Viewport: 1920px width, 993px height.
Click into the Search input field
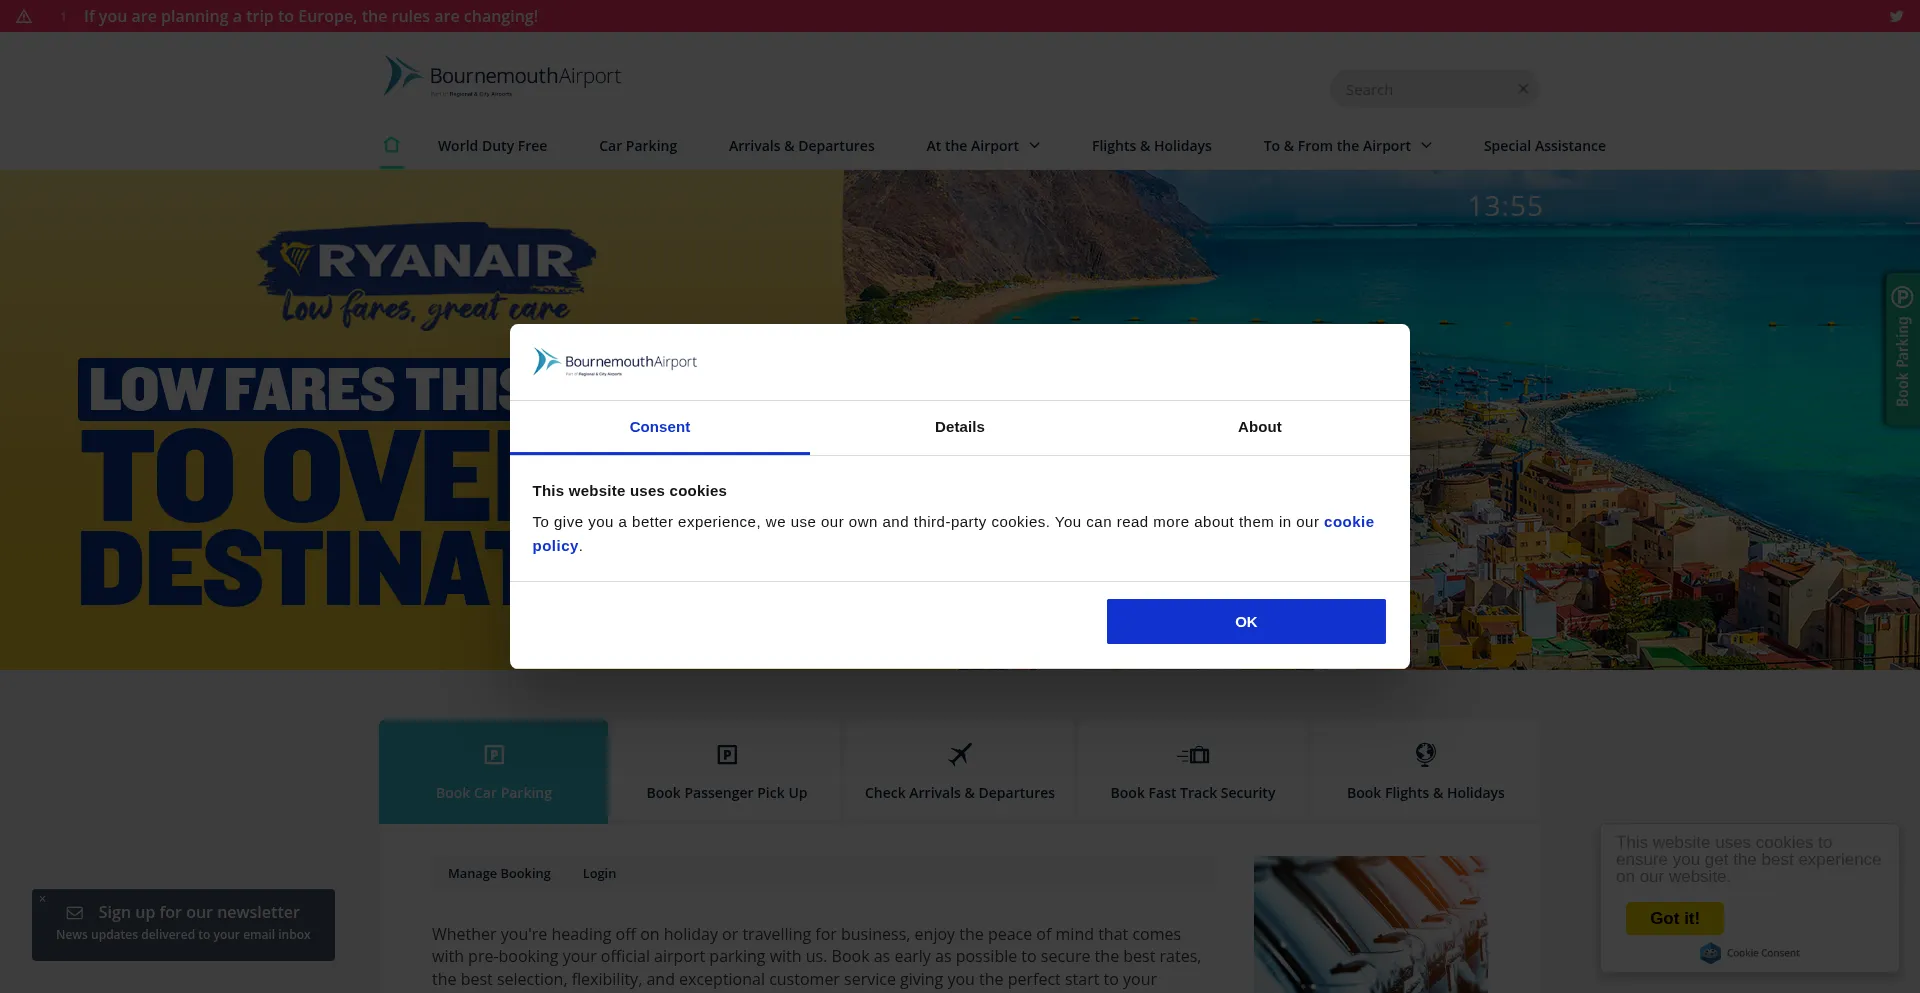[x=1424, y=89]
